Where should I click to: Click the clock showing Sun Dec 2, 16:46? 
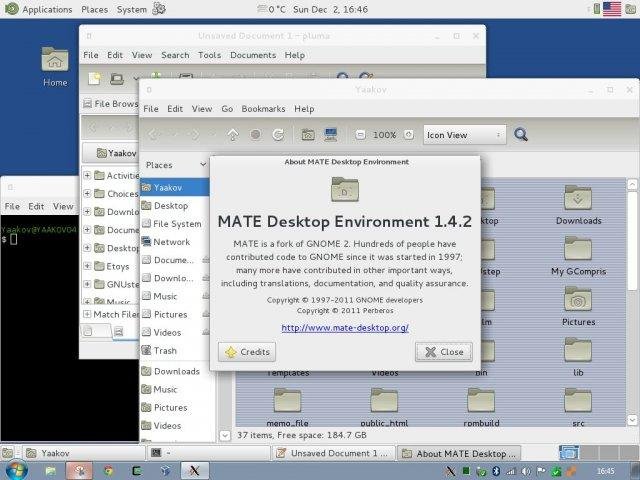(x=330, y=9)
